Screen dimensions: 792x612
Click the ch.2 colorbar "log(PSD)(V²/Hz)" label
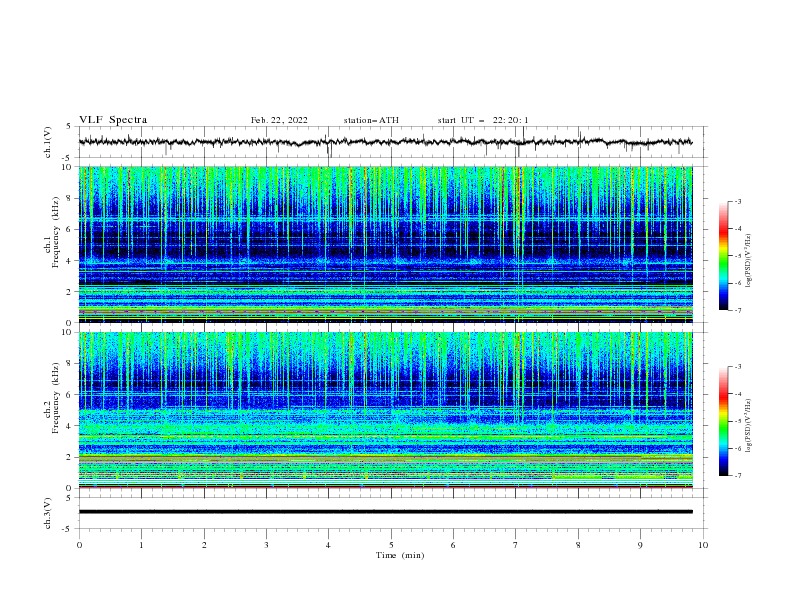(x=749, y=426)
